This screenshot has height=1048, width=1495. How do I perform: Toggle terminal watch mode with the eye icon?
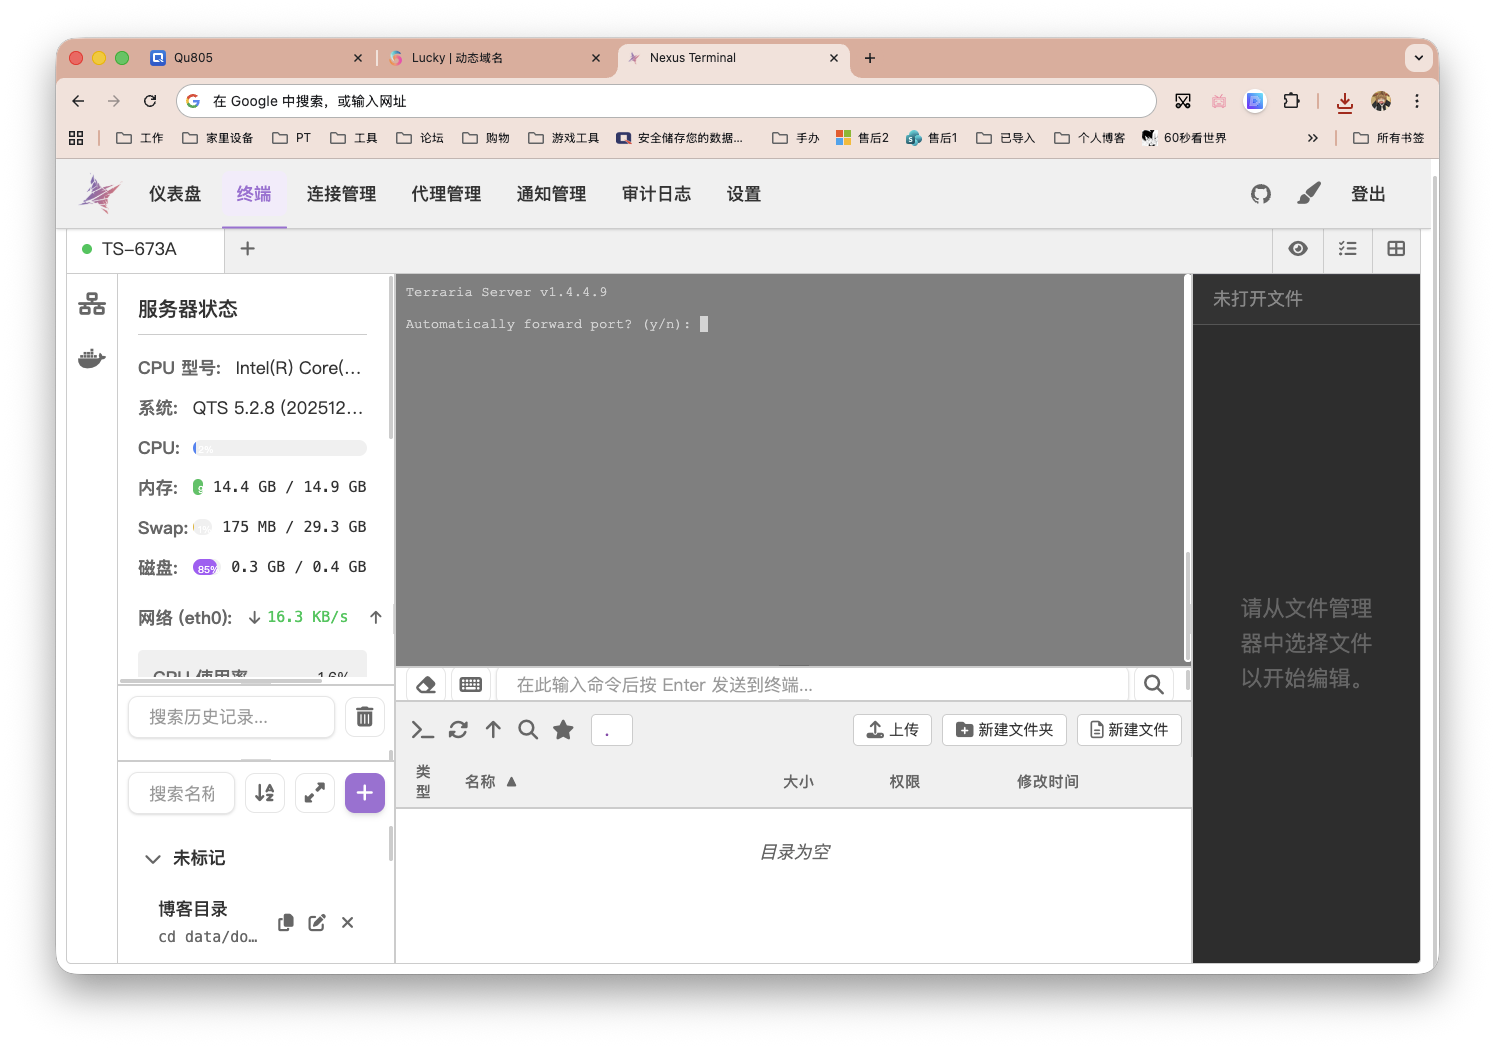tap(1298, 249)
